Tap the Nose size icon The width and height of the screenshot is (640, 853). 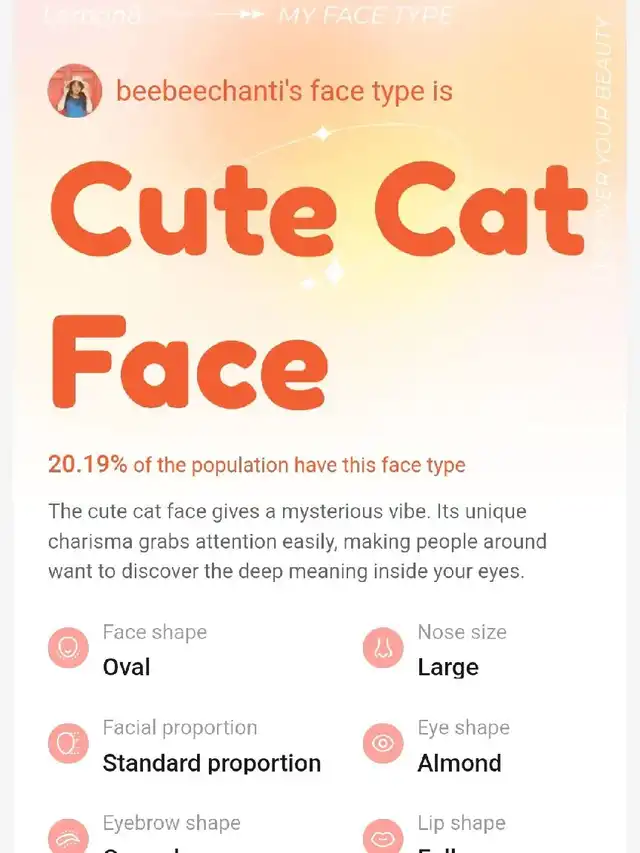(383, 649)
